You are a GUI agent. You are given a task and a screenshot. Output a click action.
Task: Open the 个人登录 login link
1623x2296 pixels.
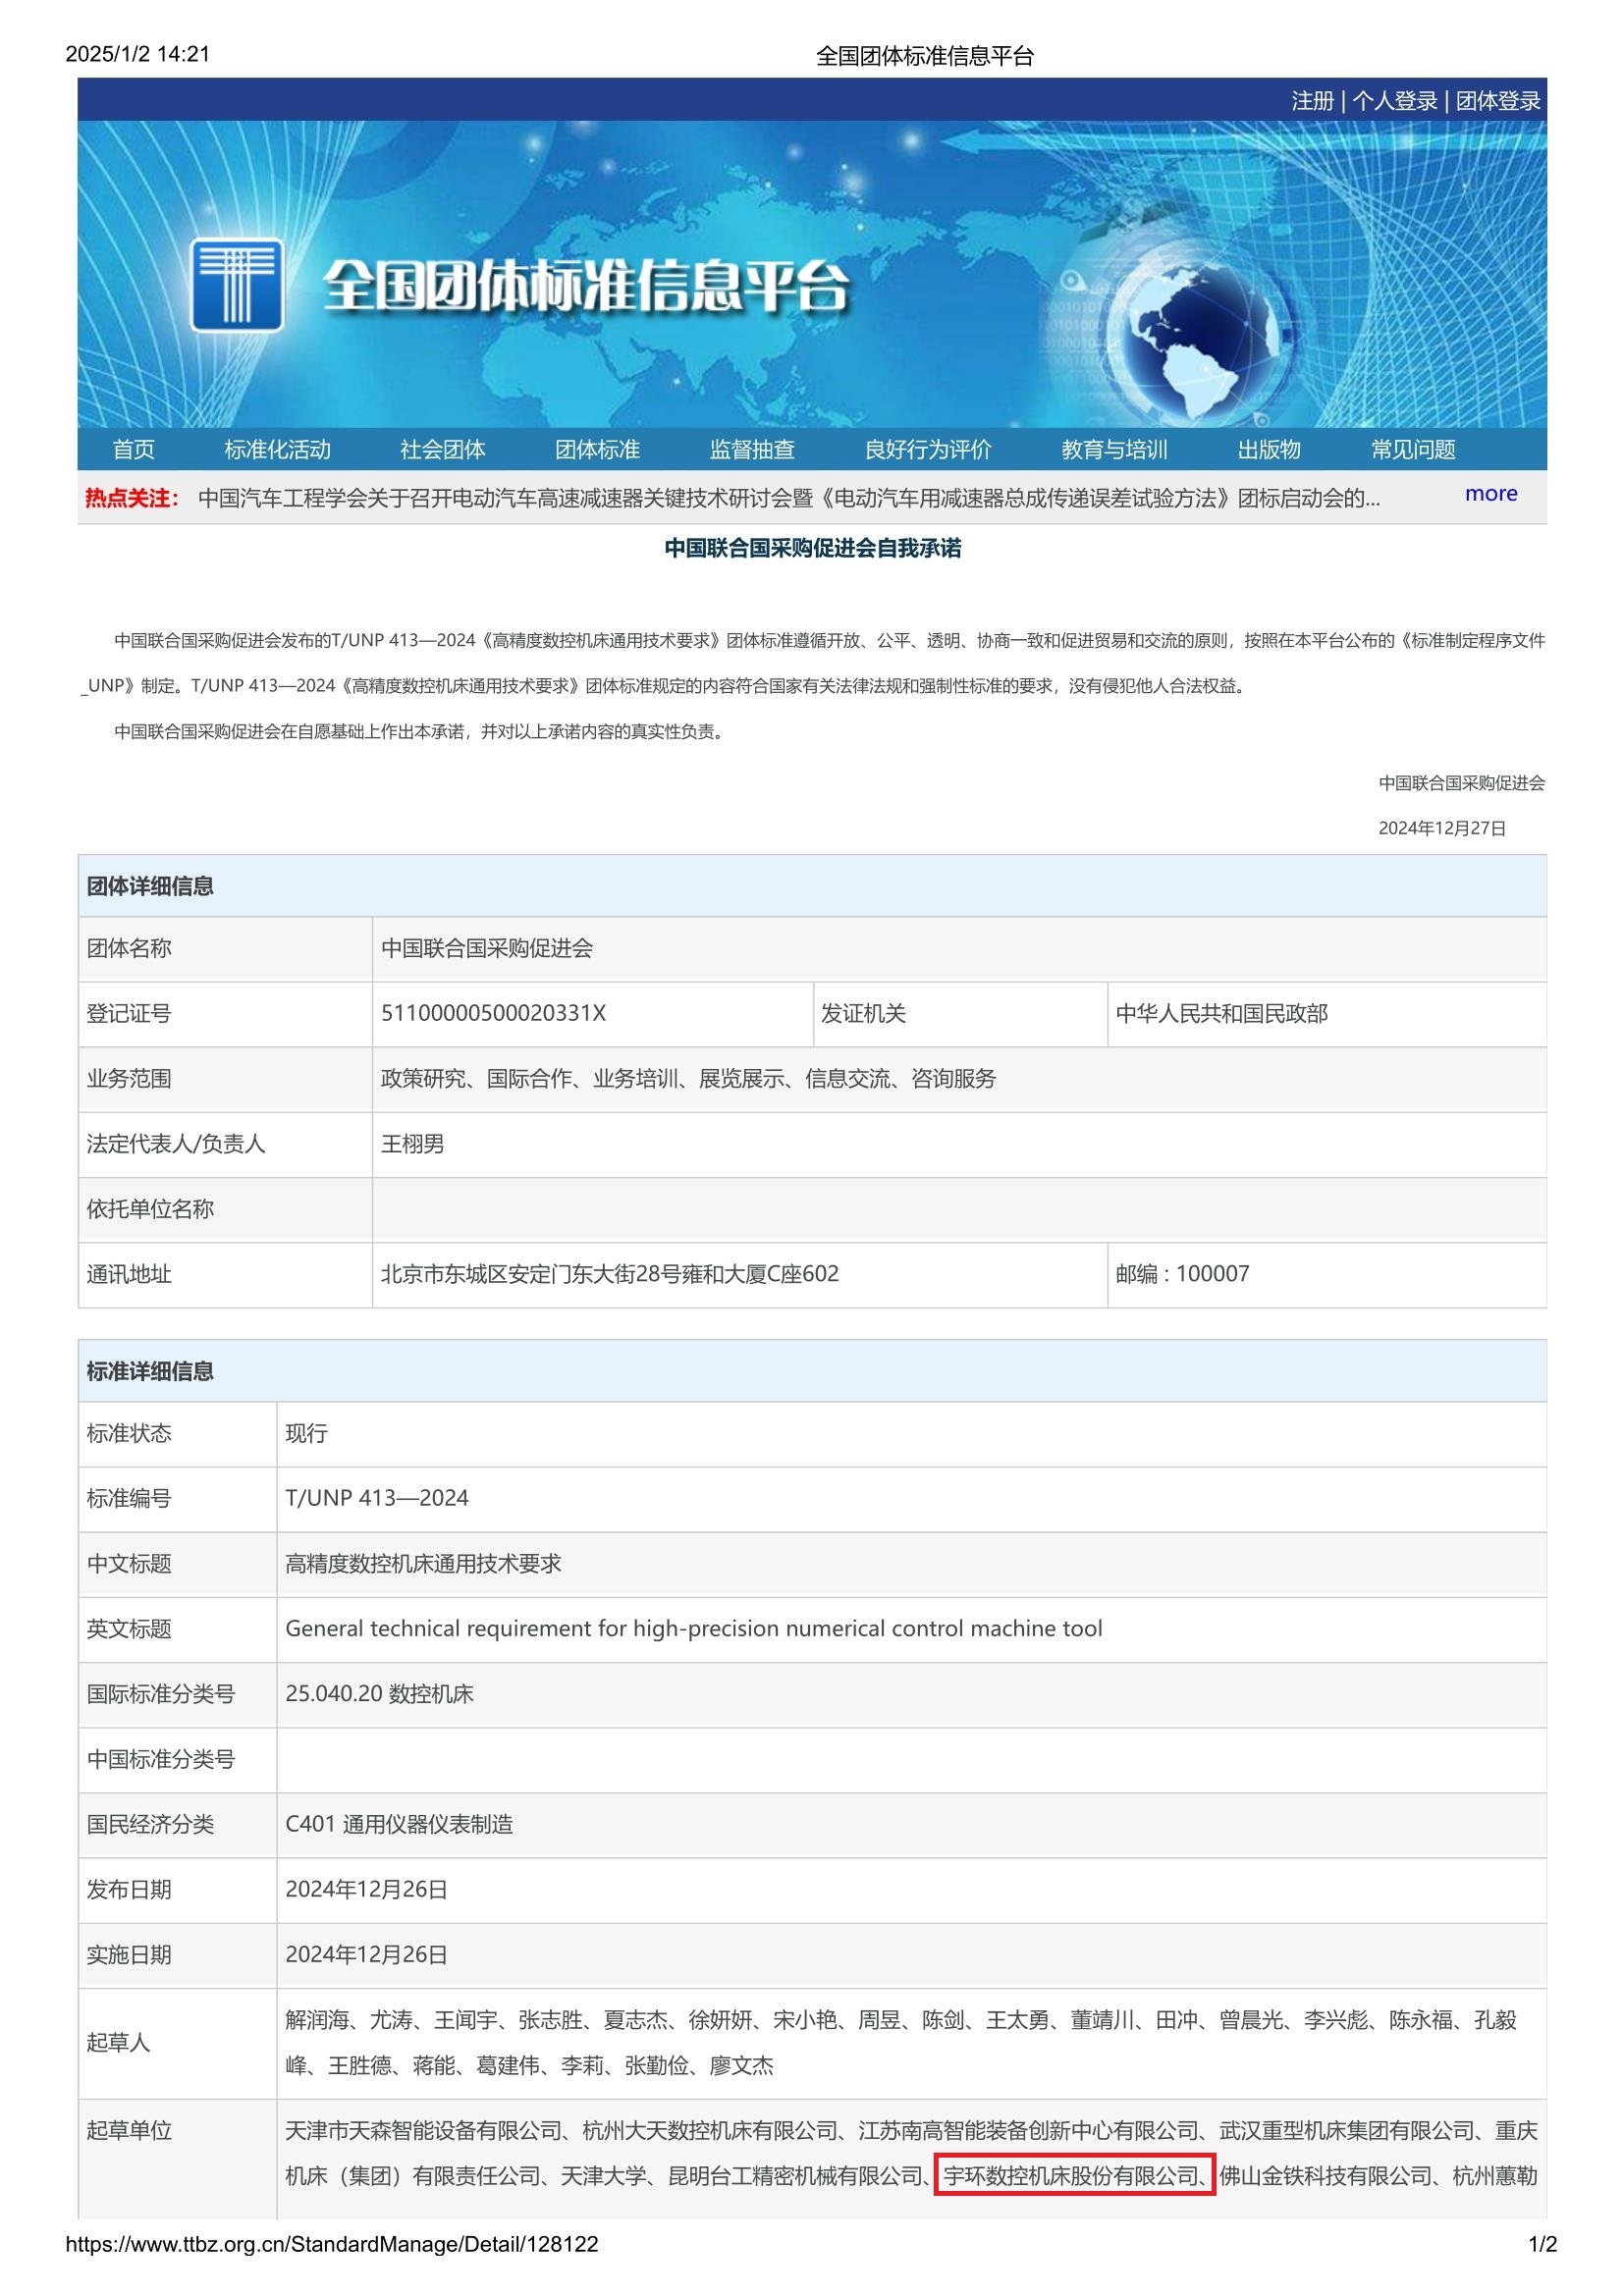point(1395,101)
